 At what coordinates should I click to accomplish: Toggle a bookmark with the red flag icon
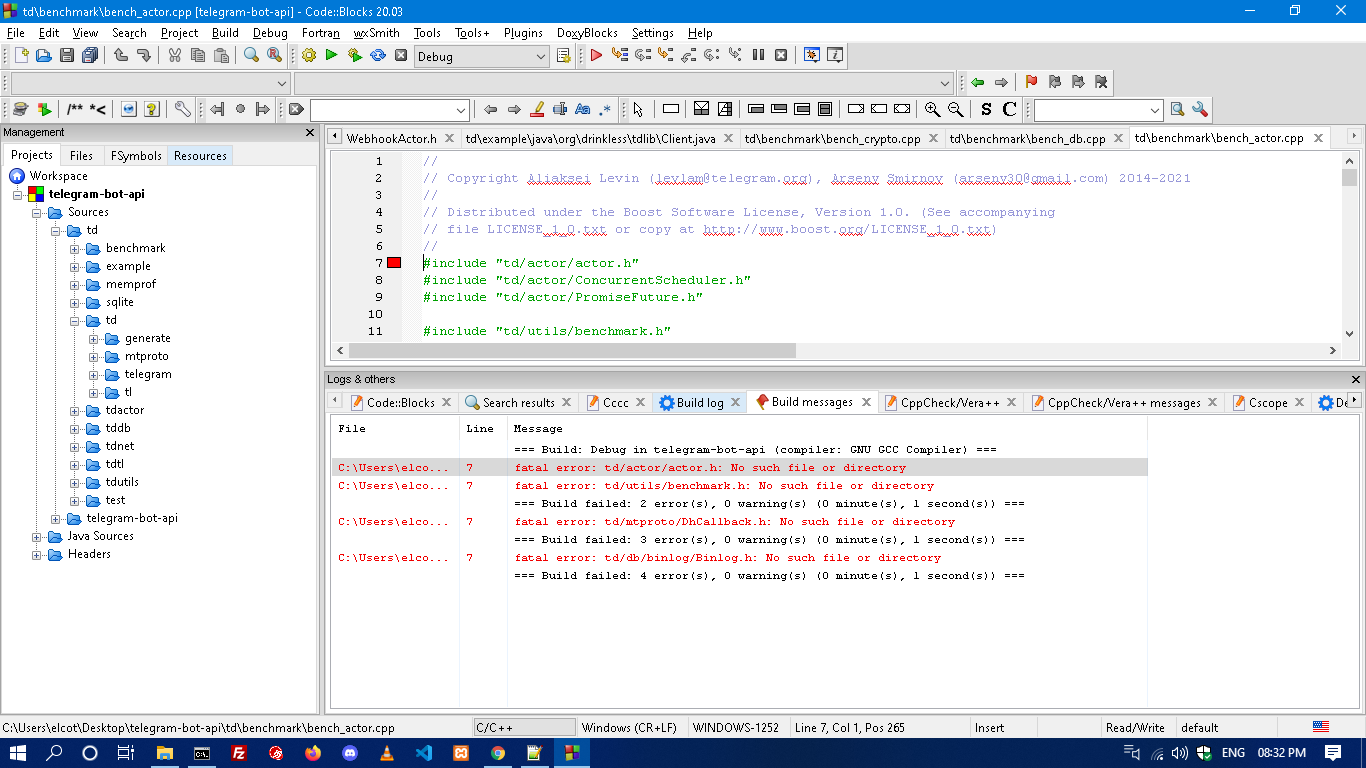click(x=1028, y=82)
